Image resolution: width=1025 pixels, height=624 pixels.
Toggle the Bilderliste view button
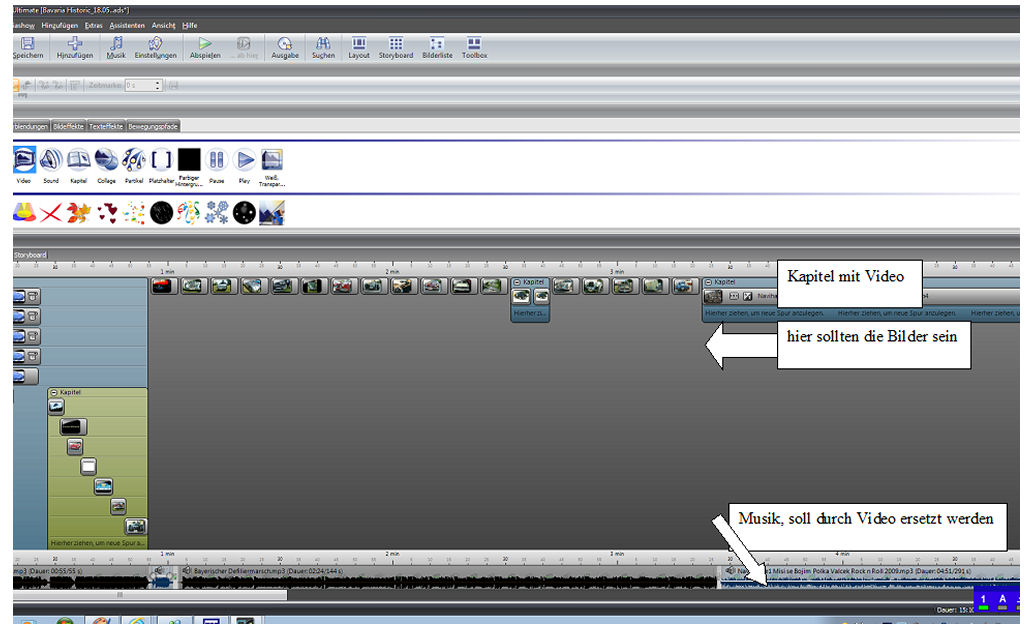(436, 47)
